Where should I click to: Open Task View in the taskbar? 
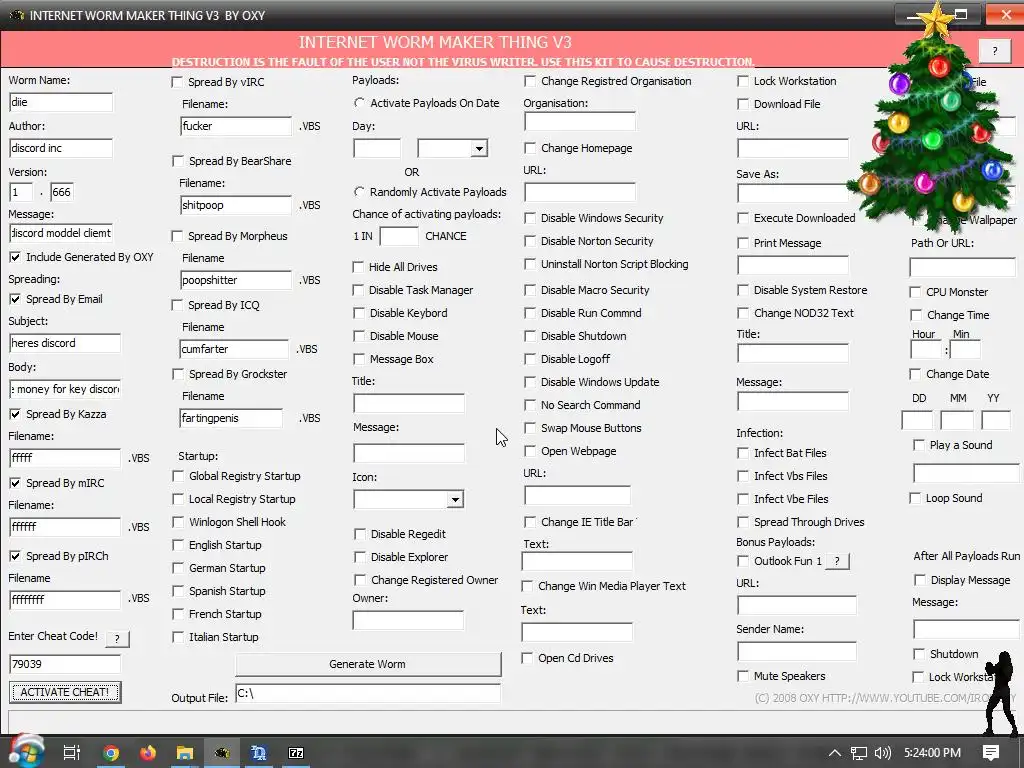coord(71,753)
